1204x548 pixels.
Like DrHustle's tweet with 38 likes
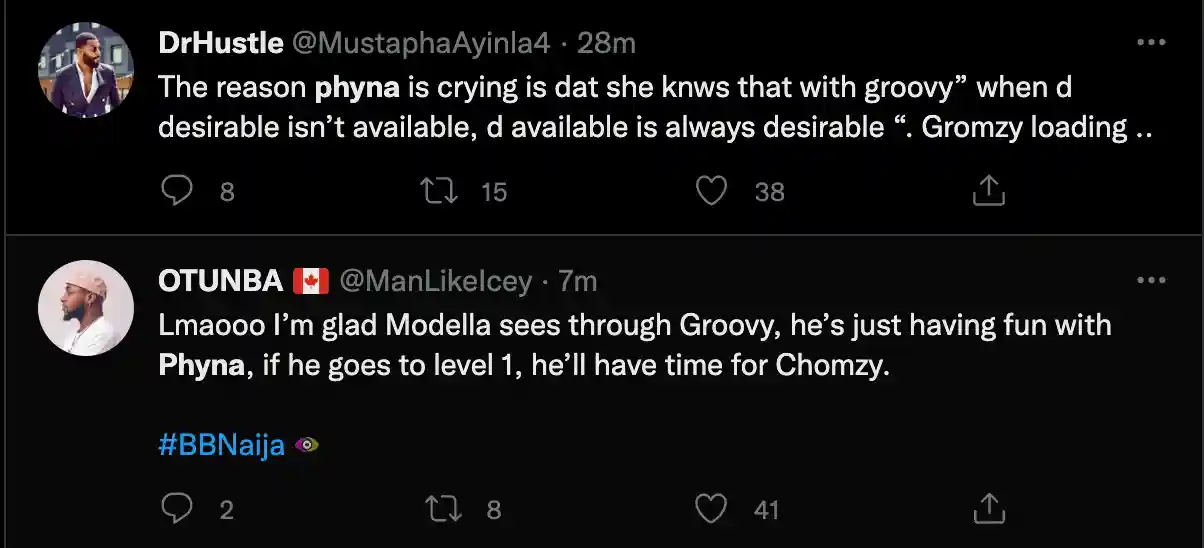pyautogui.click(x=710, y=190)
